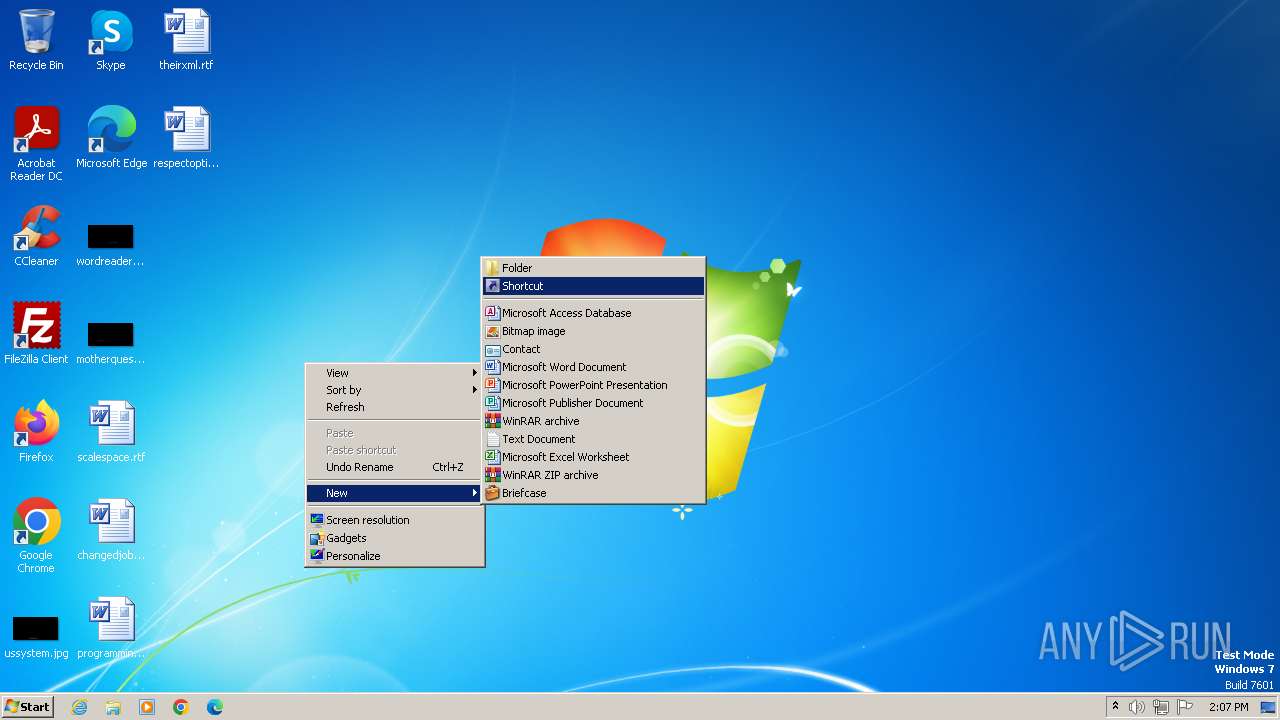The height and width of the screenshot is (720, 1280).
Task: Select the FileZilla Client icon
Action: point(36,334)
